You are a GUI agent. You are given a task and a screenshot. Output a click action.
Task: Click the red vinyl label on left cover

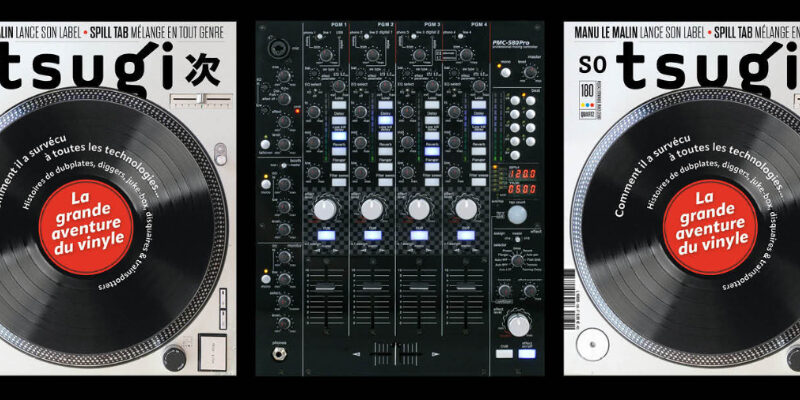coord(86,227)
